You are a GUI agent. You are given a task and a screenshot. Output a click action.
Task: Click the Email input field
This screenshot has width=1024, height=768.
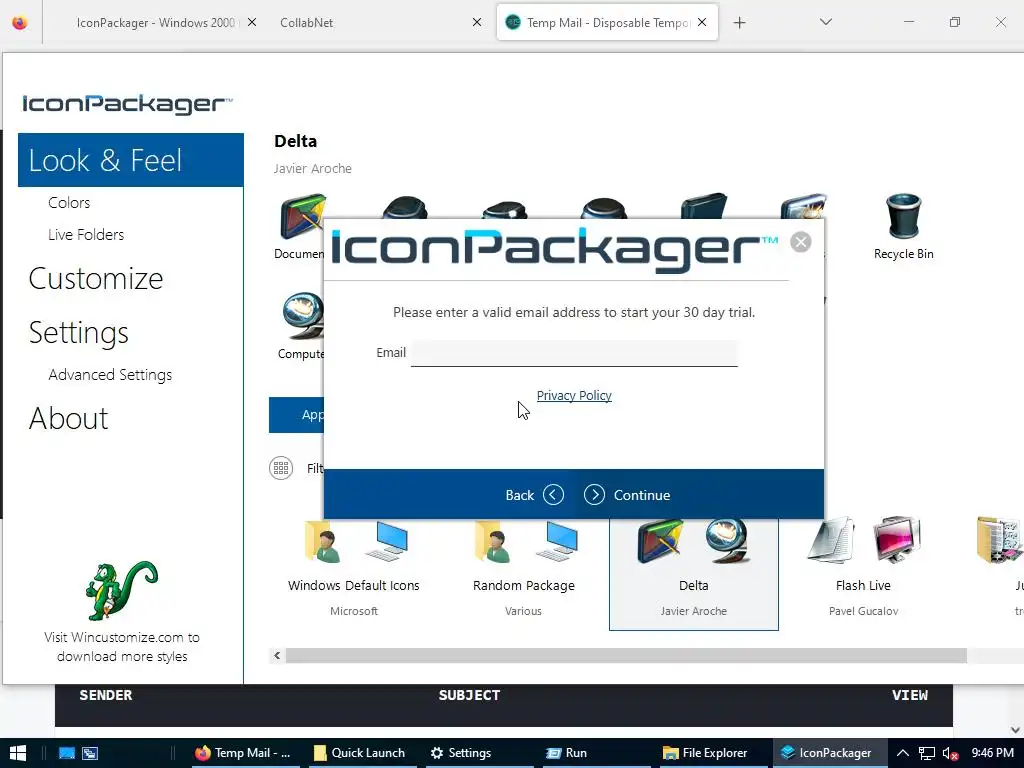(574, 353)
